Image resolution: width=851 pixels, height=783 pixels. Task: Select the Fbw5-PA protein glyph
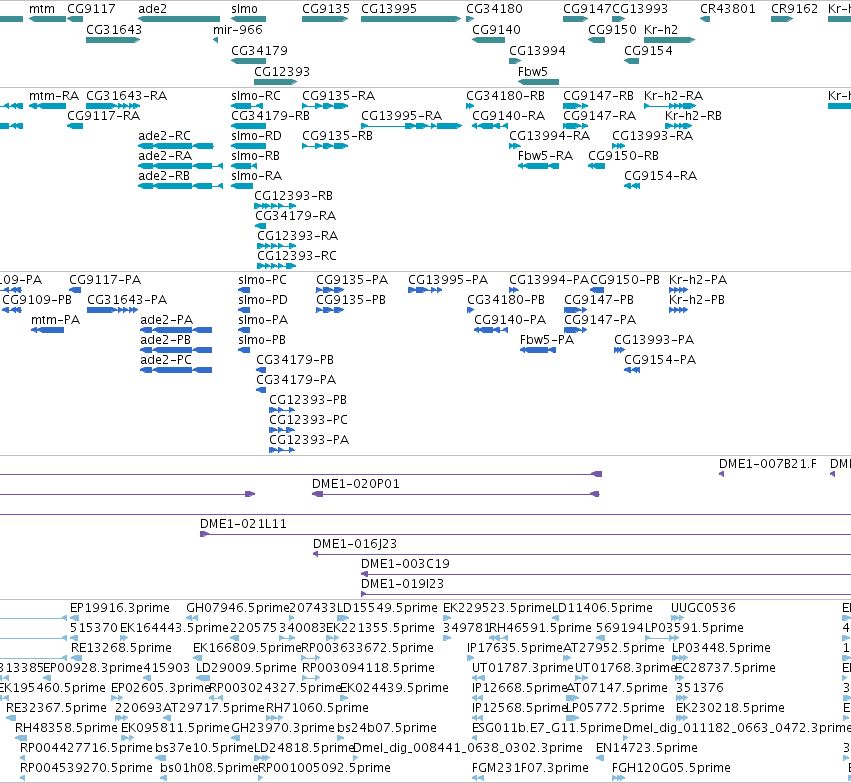point(538,351)
